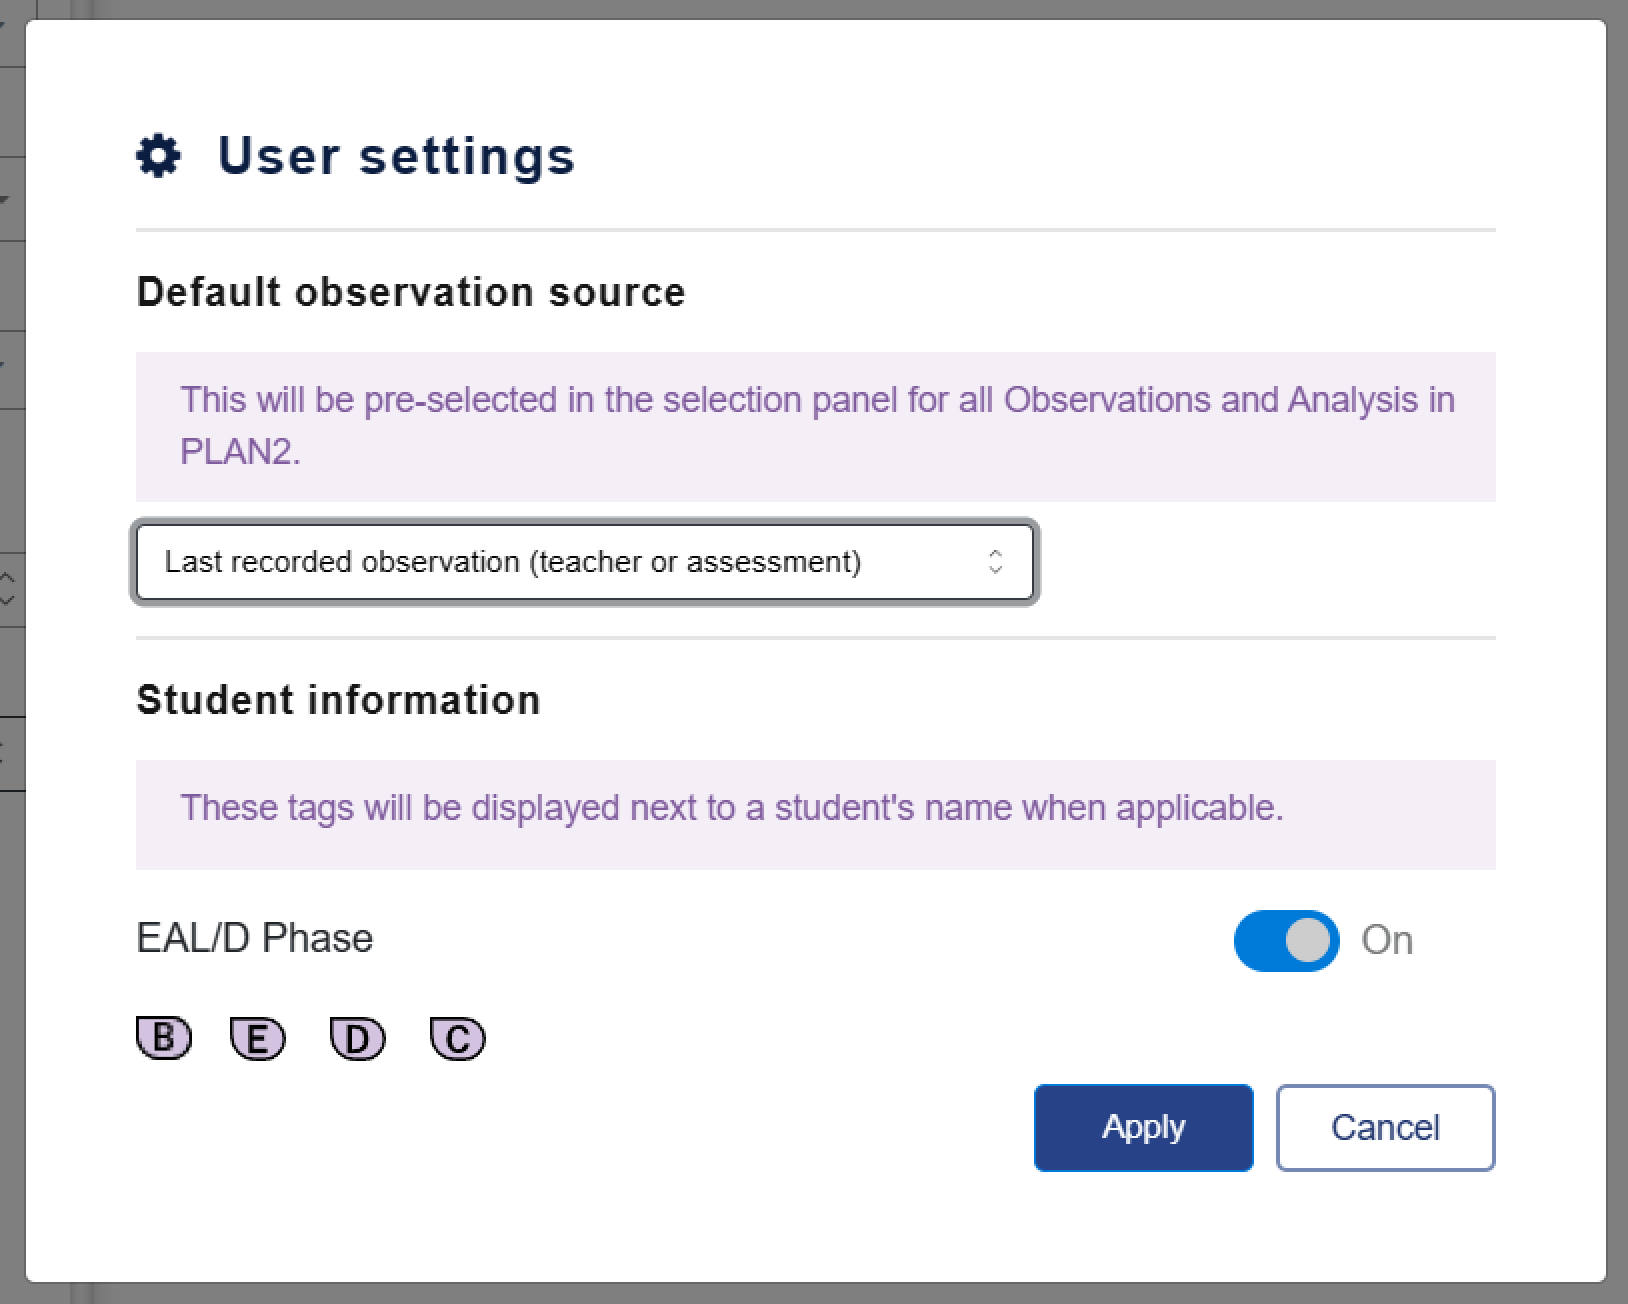
Task: Apply the user settings
Action: point(1143,1127)
